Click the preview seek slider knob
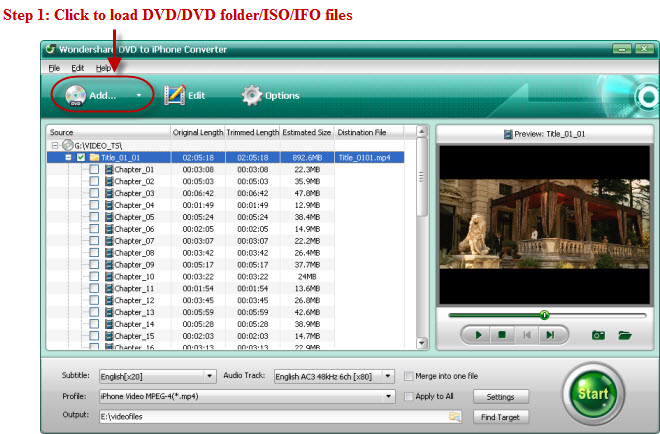This screenshot has width=660, height=434. pyautogui.click(x=544, y=315)
